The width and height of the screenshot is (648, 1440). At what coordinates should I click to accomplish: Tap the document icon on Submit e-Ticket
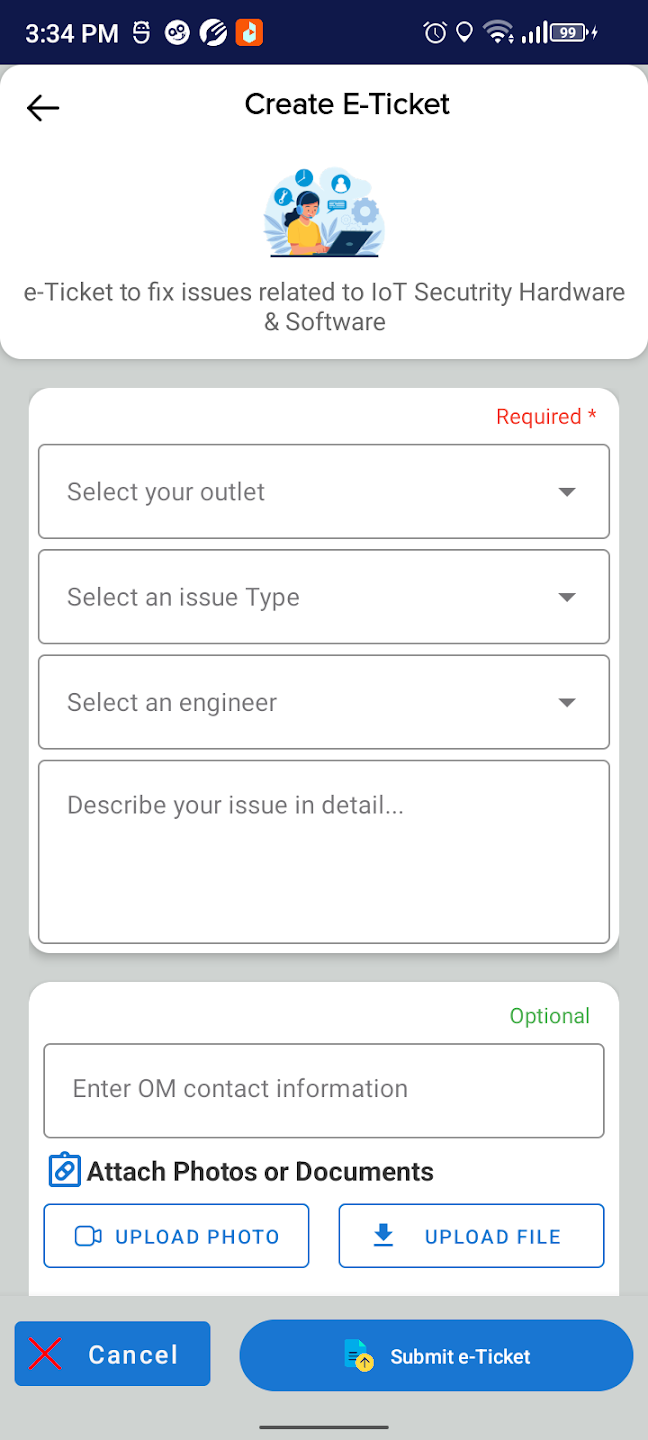click(x=358, y=1356)
